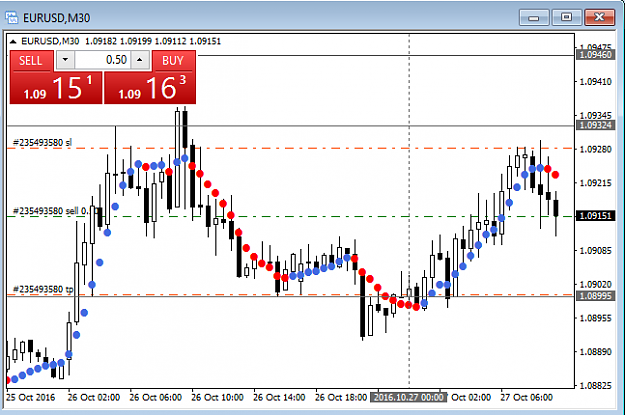
Task: Click the 1.09280 price scale value
Action: tap(596, 149)
